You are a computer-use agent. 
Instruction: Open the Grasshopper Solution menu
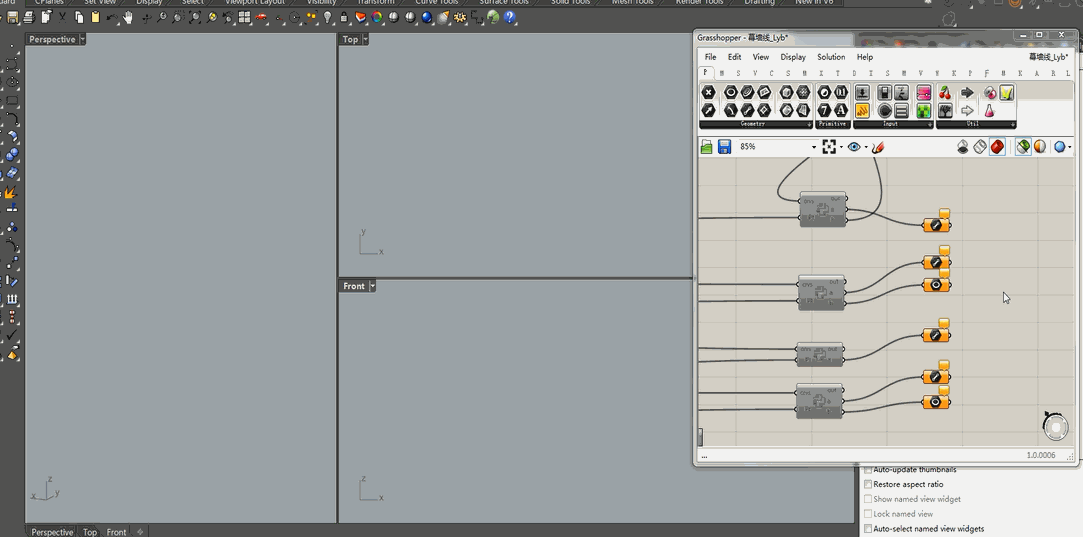[x=831, y=57]
